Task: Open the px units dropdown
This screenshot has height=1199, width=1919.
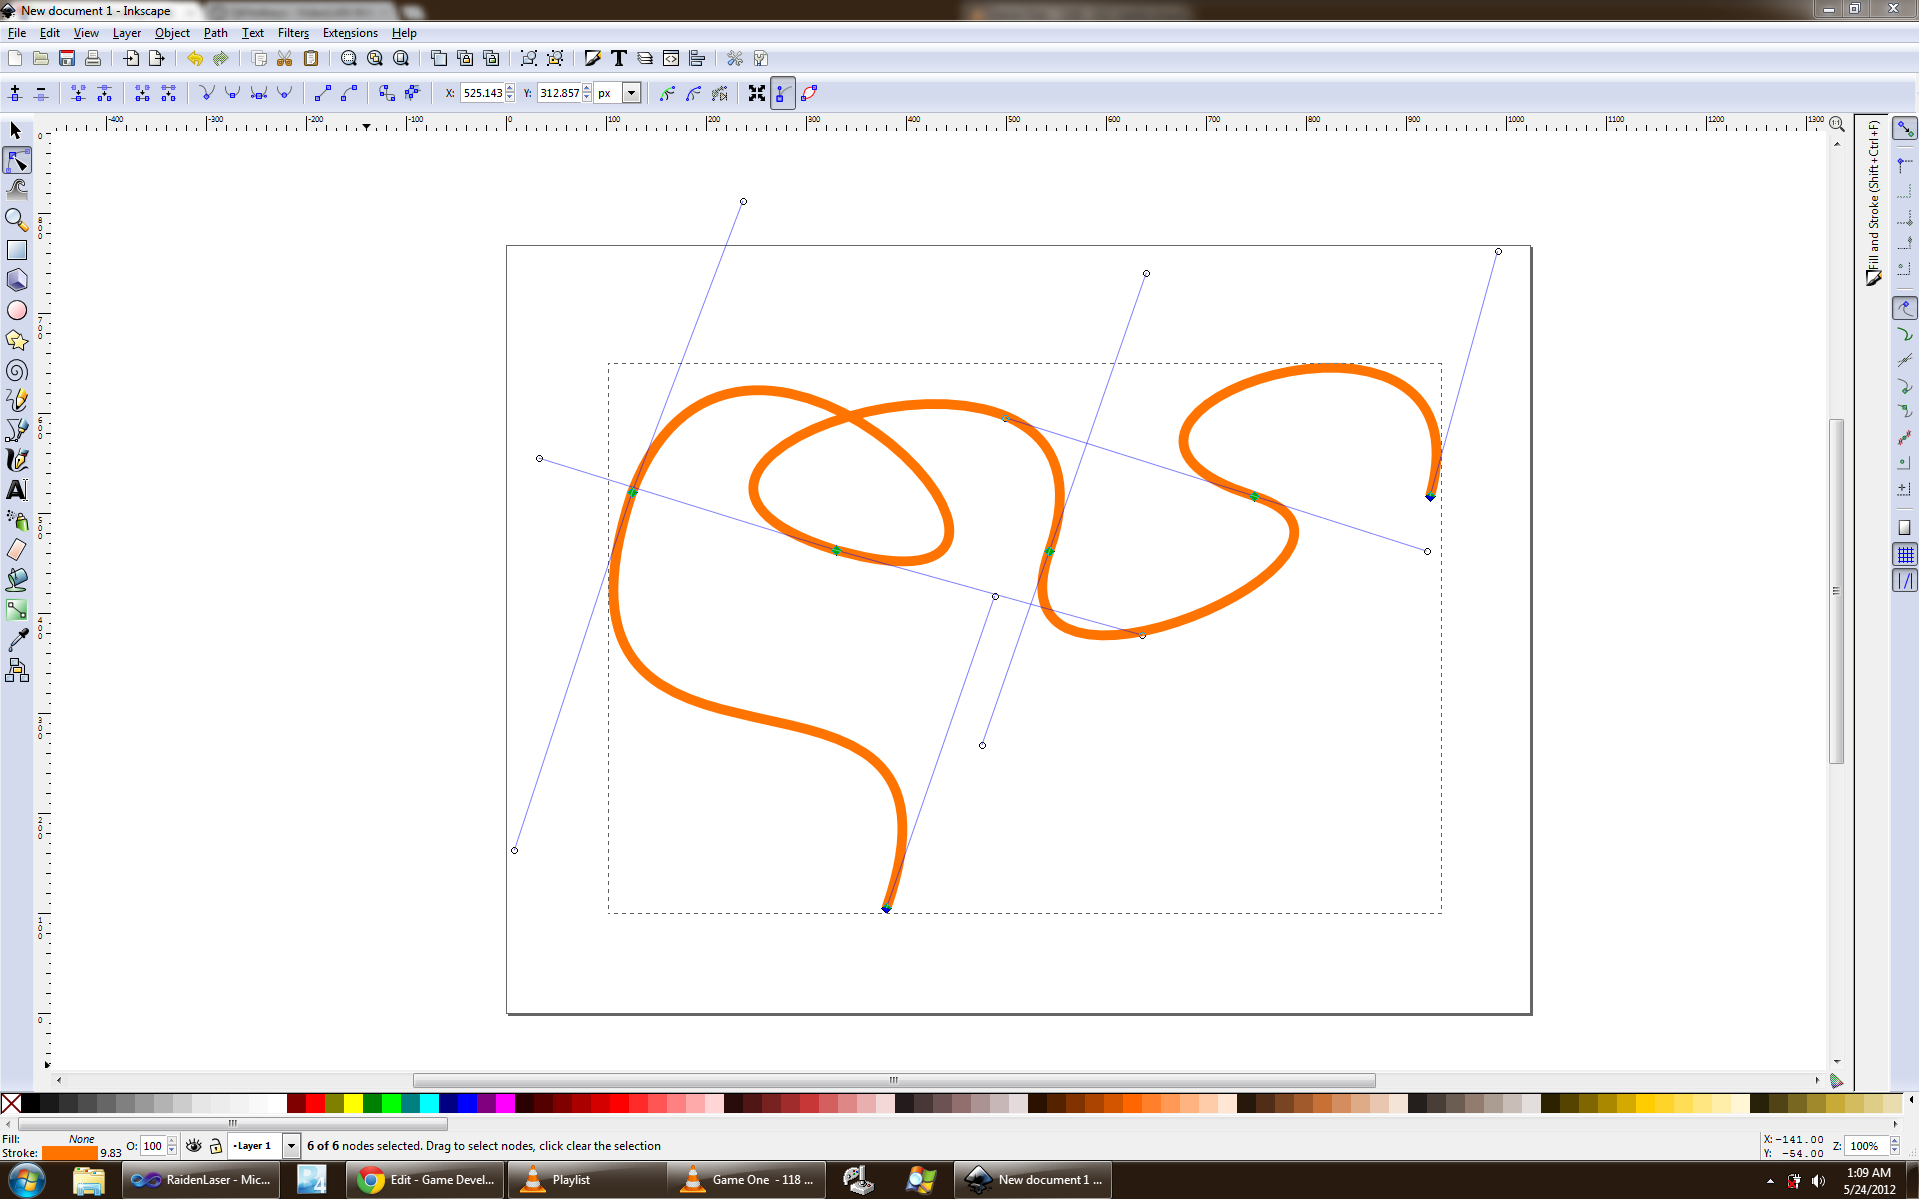Action: [631, 93]
